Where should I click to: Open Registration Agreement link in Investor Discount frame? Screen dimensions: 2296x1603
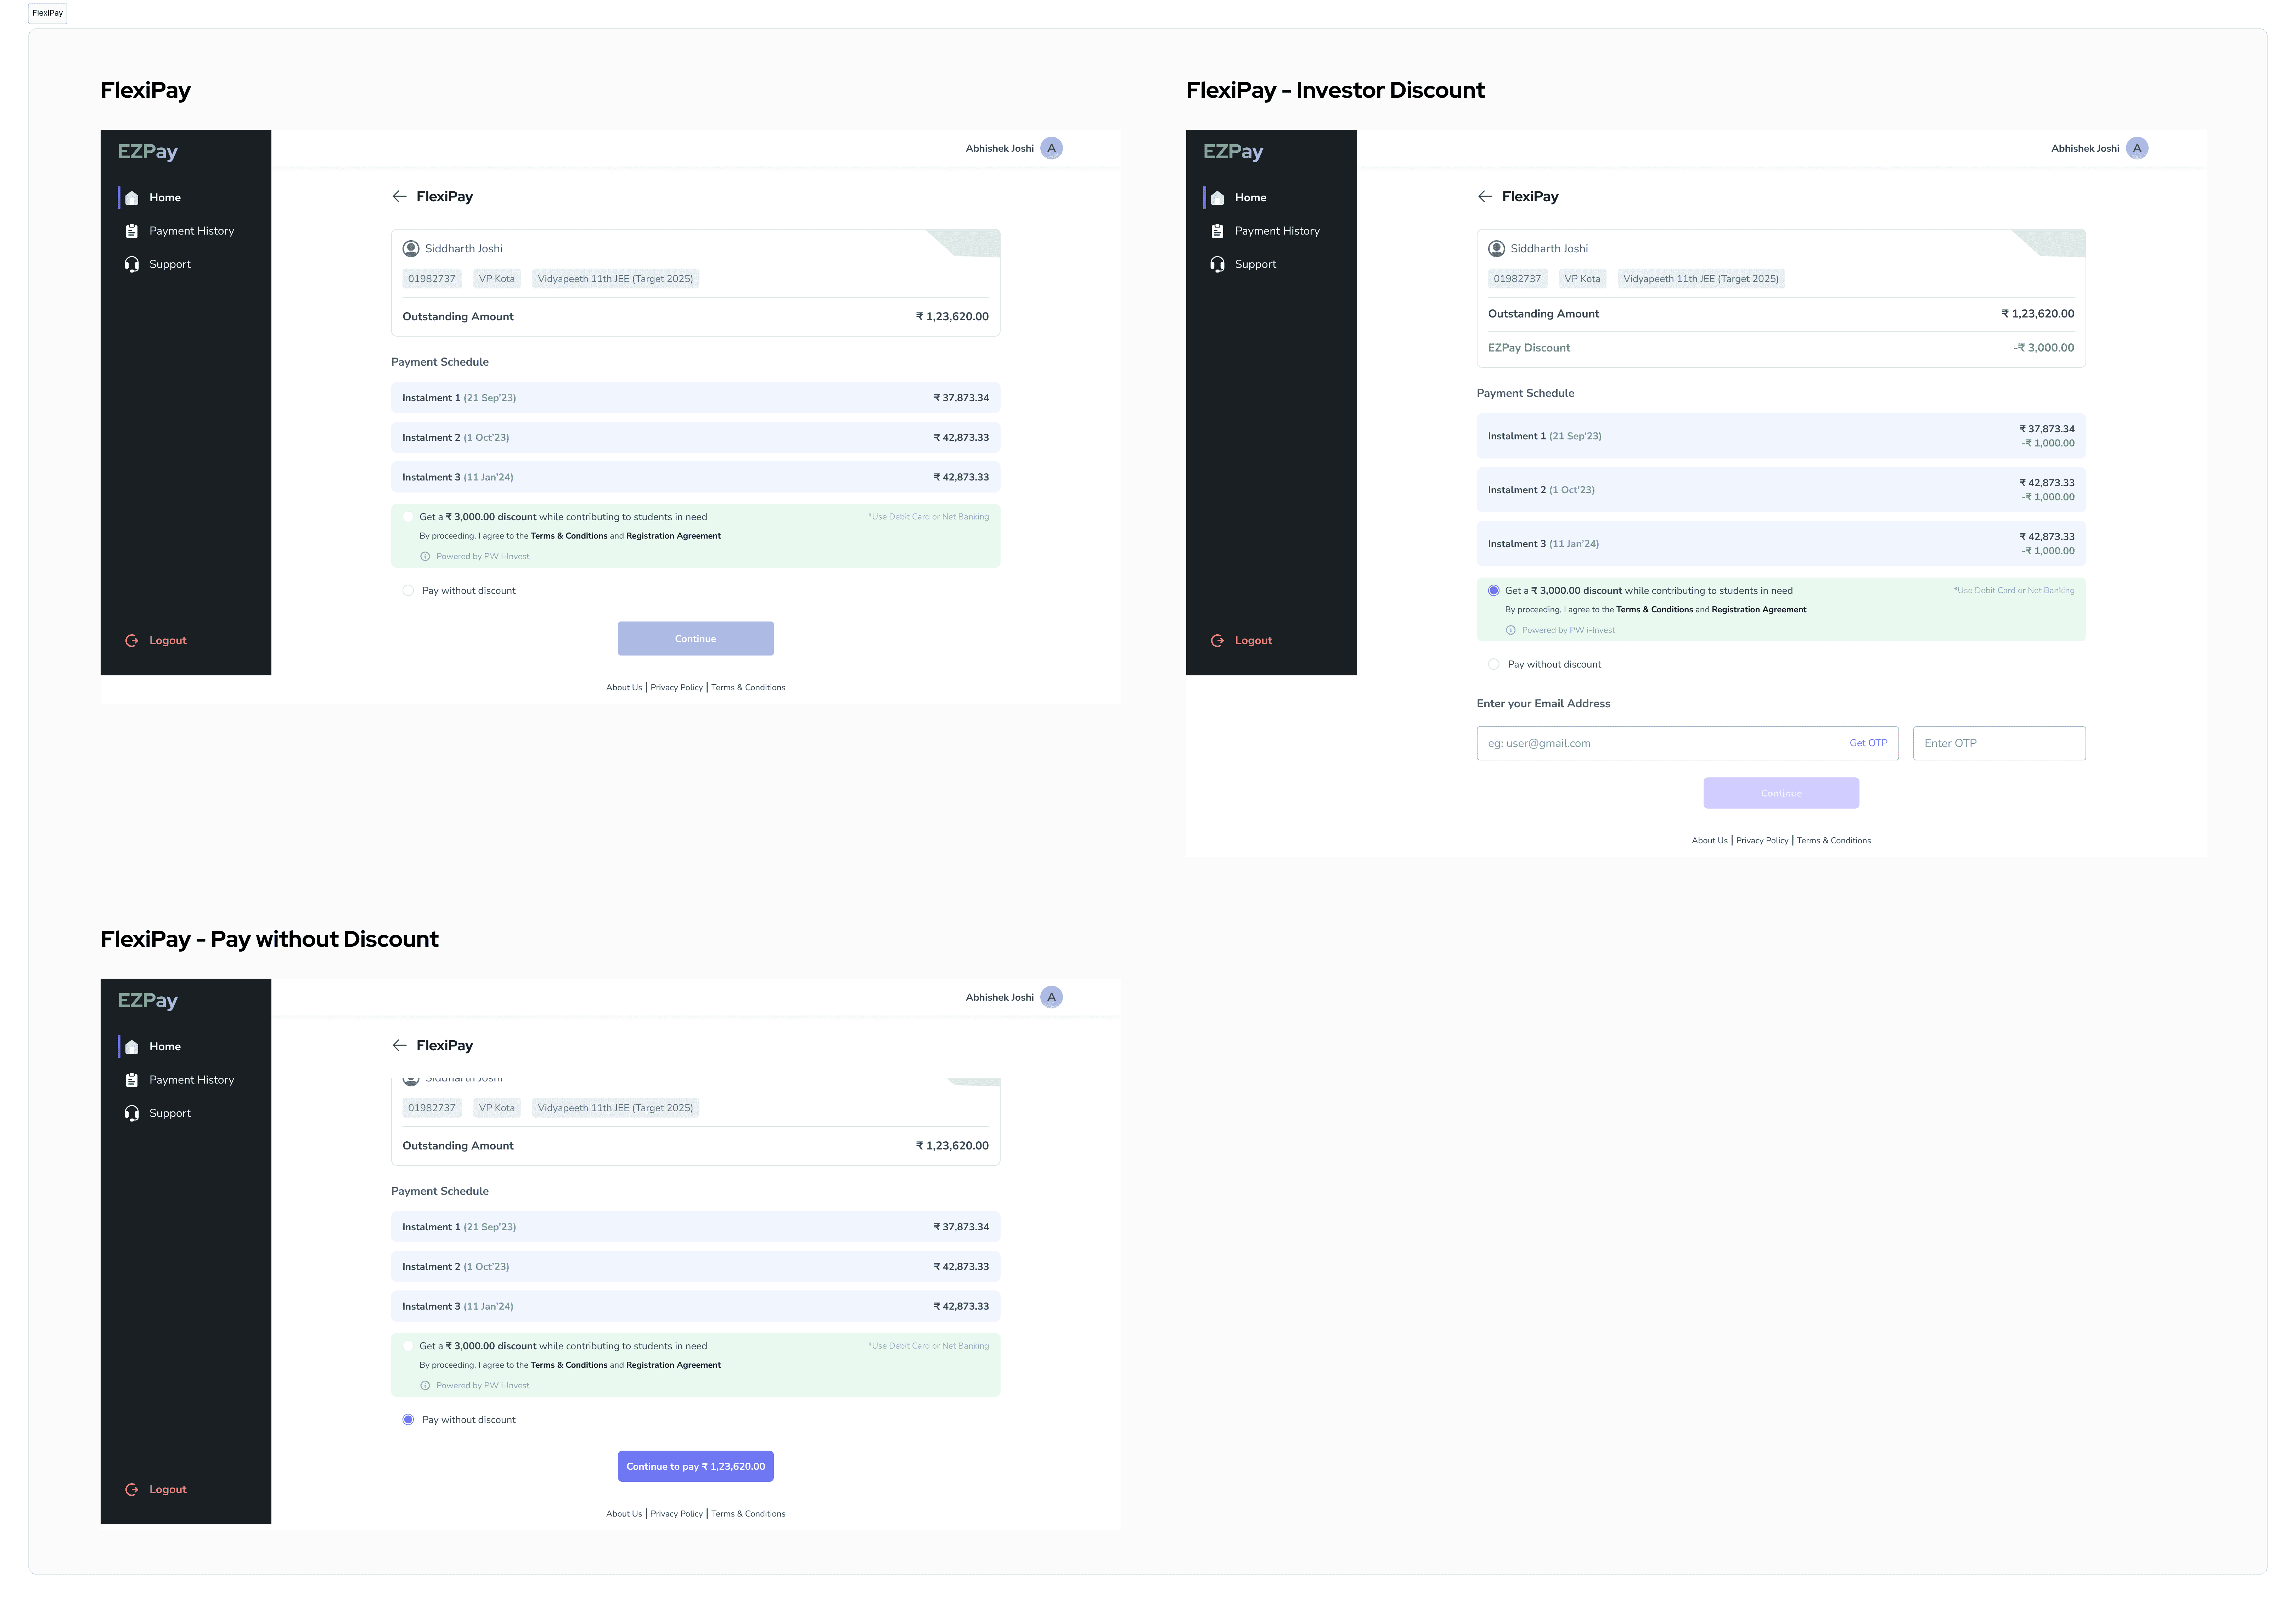pyautogui.click(x=1759, y=610)
